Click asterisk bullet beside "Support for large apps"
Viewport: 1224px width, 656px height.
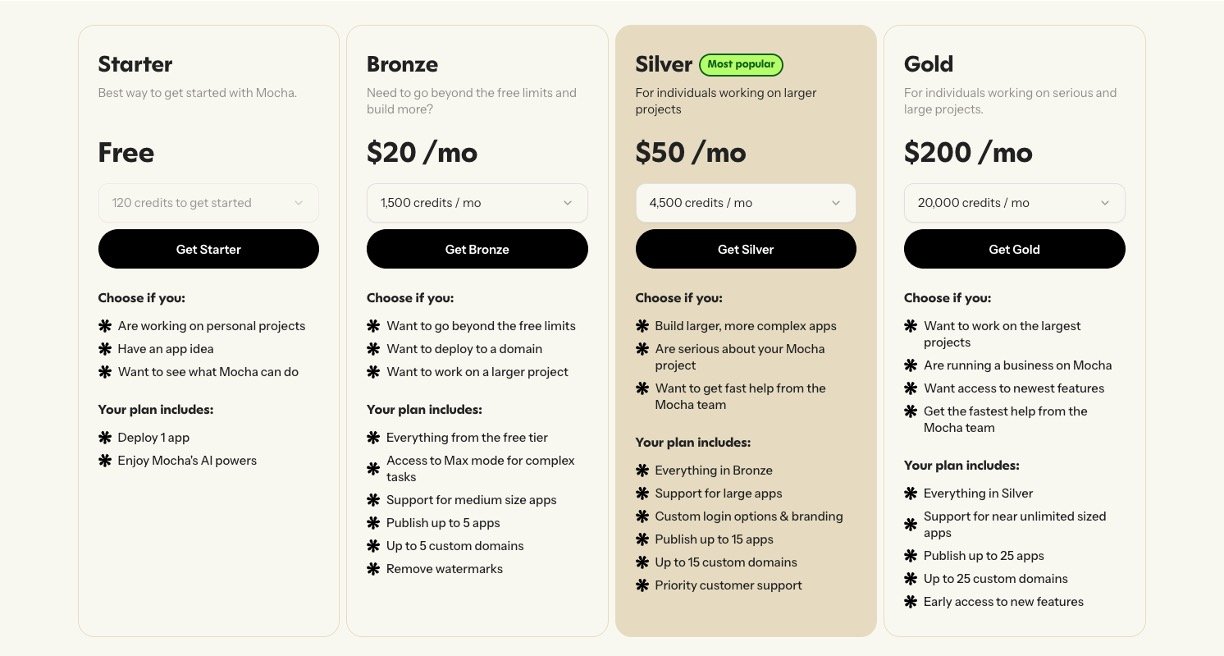pyautogui.click(x=643, y=494)
